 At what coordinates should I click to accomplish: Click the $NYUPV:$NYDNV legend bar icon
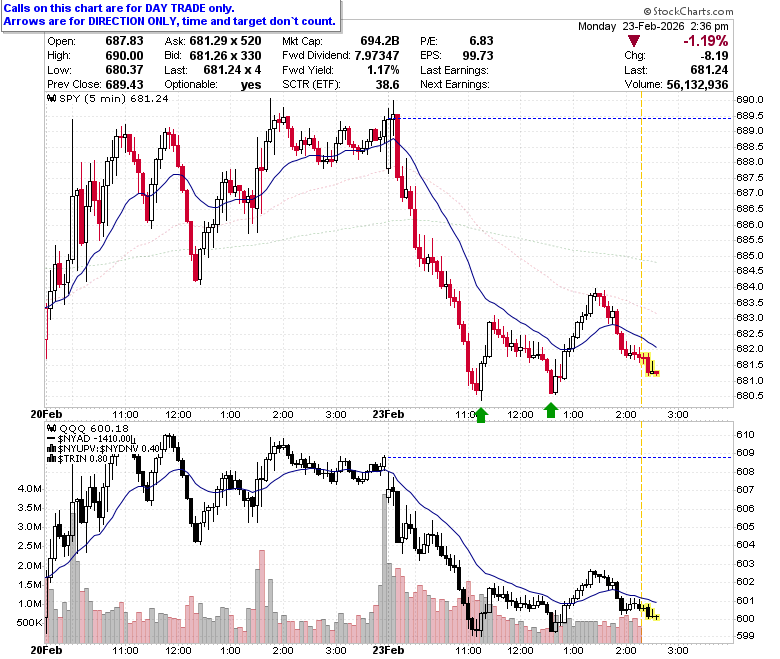click(x=51, y=449)
